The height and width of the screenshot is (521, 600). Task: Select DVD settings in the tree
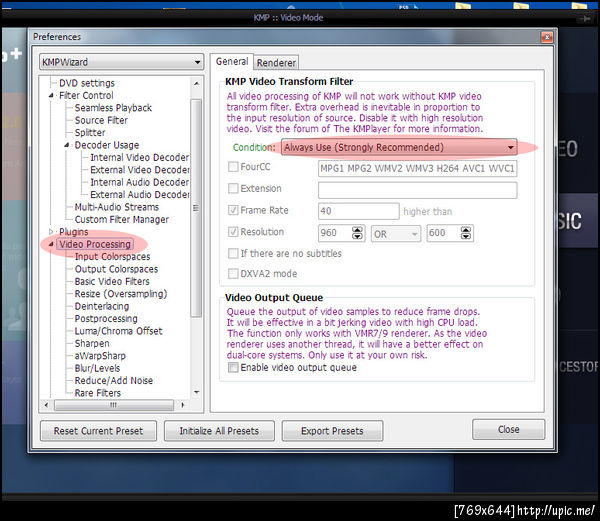coord(87,83)
